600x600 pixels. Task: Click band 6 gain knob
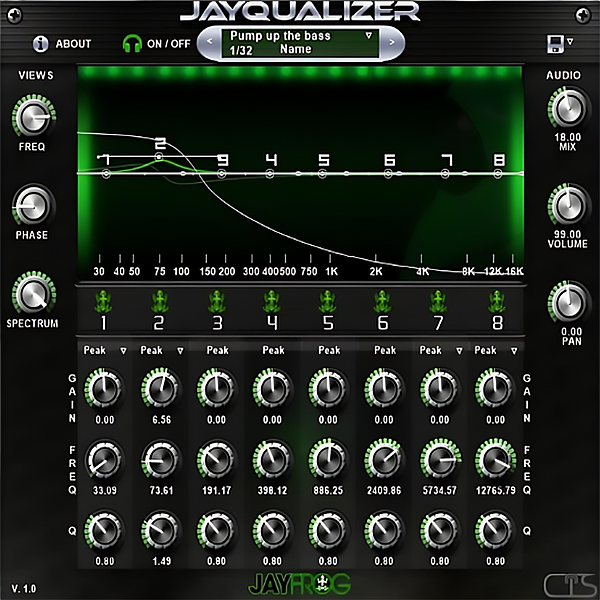pyautogui.click(x=383, y=388)
